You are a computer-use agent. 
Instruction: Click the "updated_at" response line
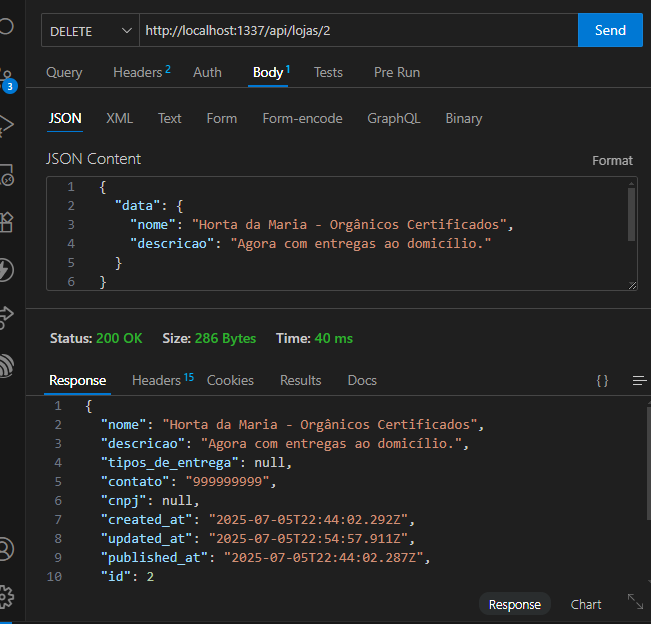[x=258, y=539]
